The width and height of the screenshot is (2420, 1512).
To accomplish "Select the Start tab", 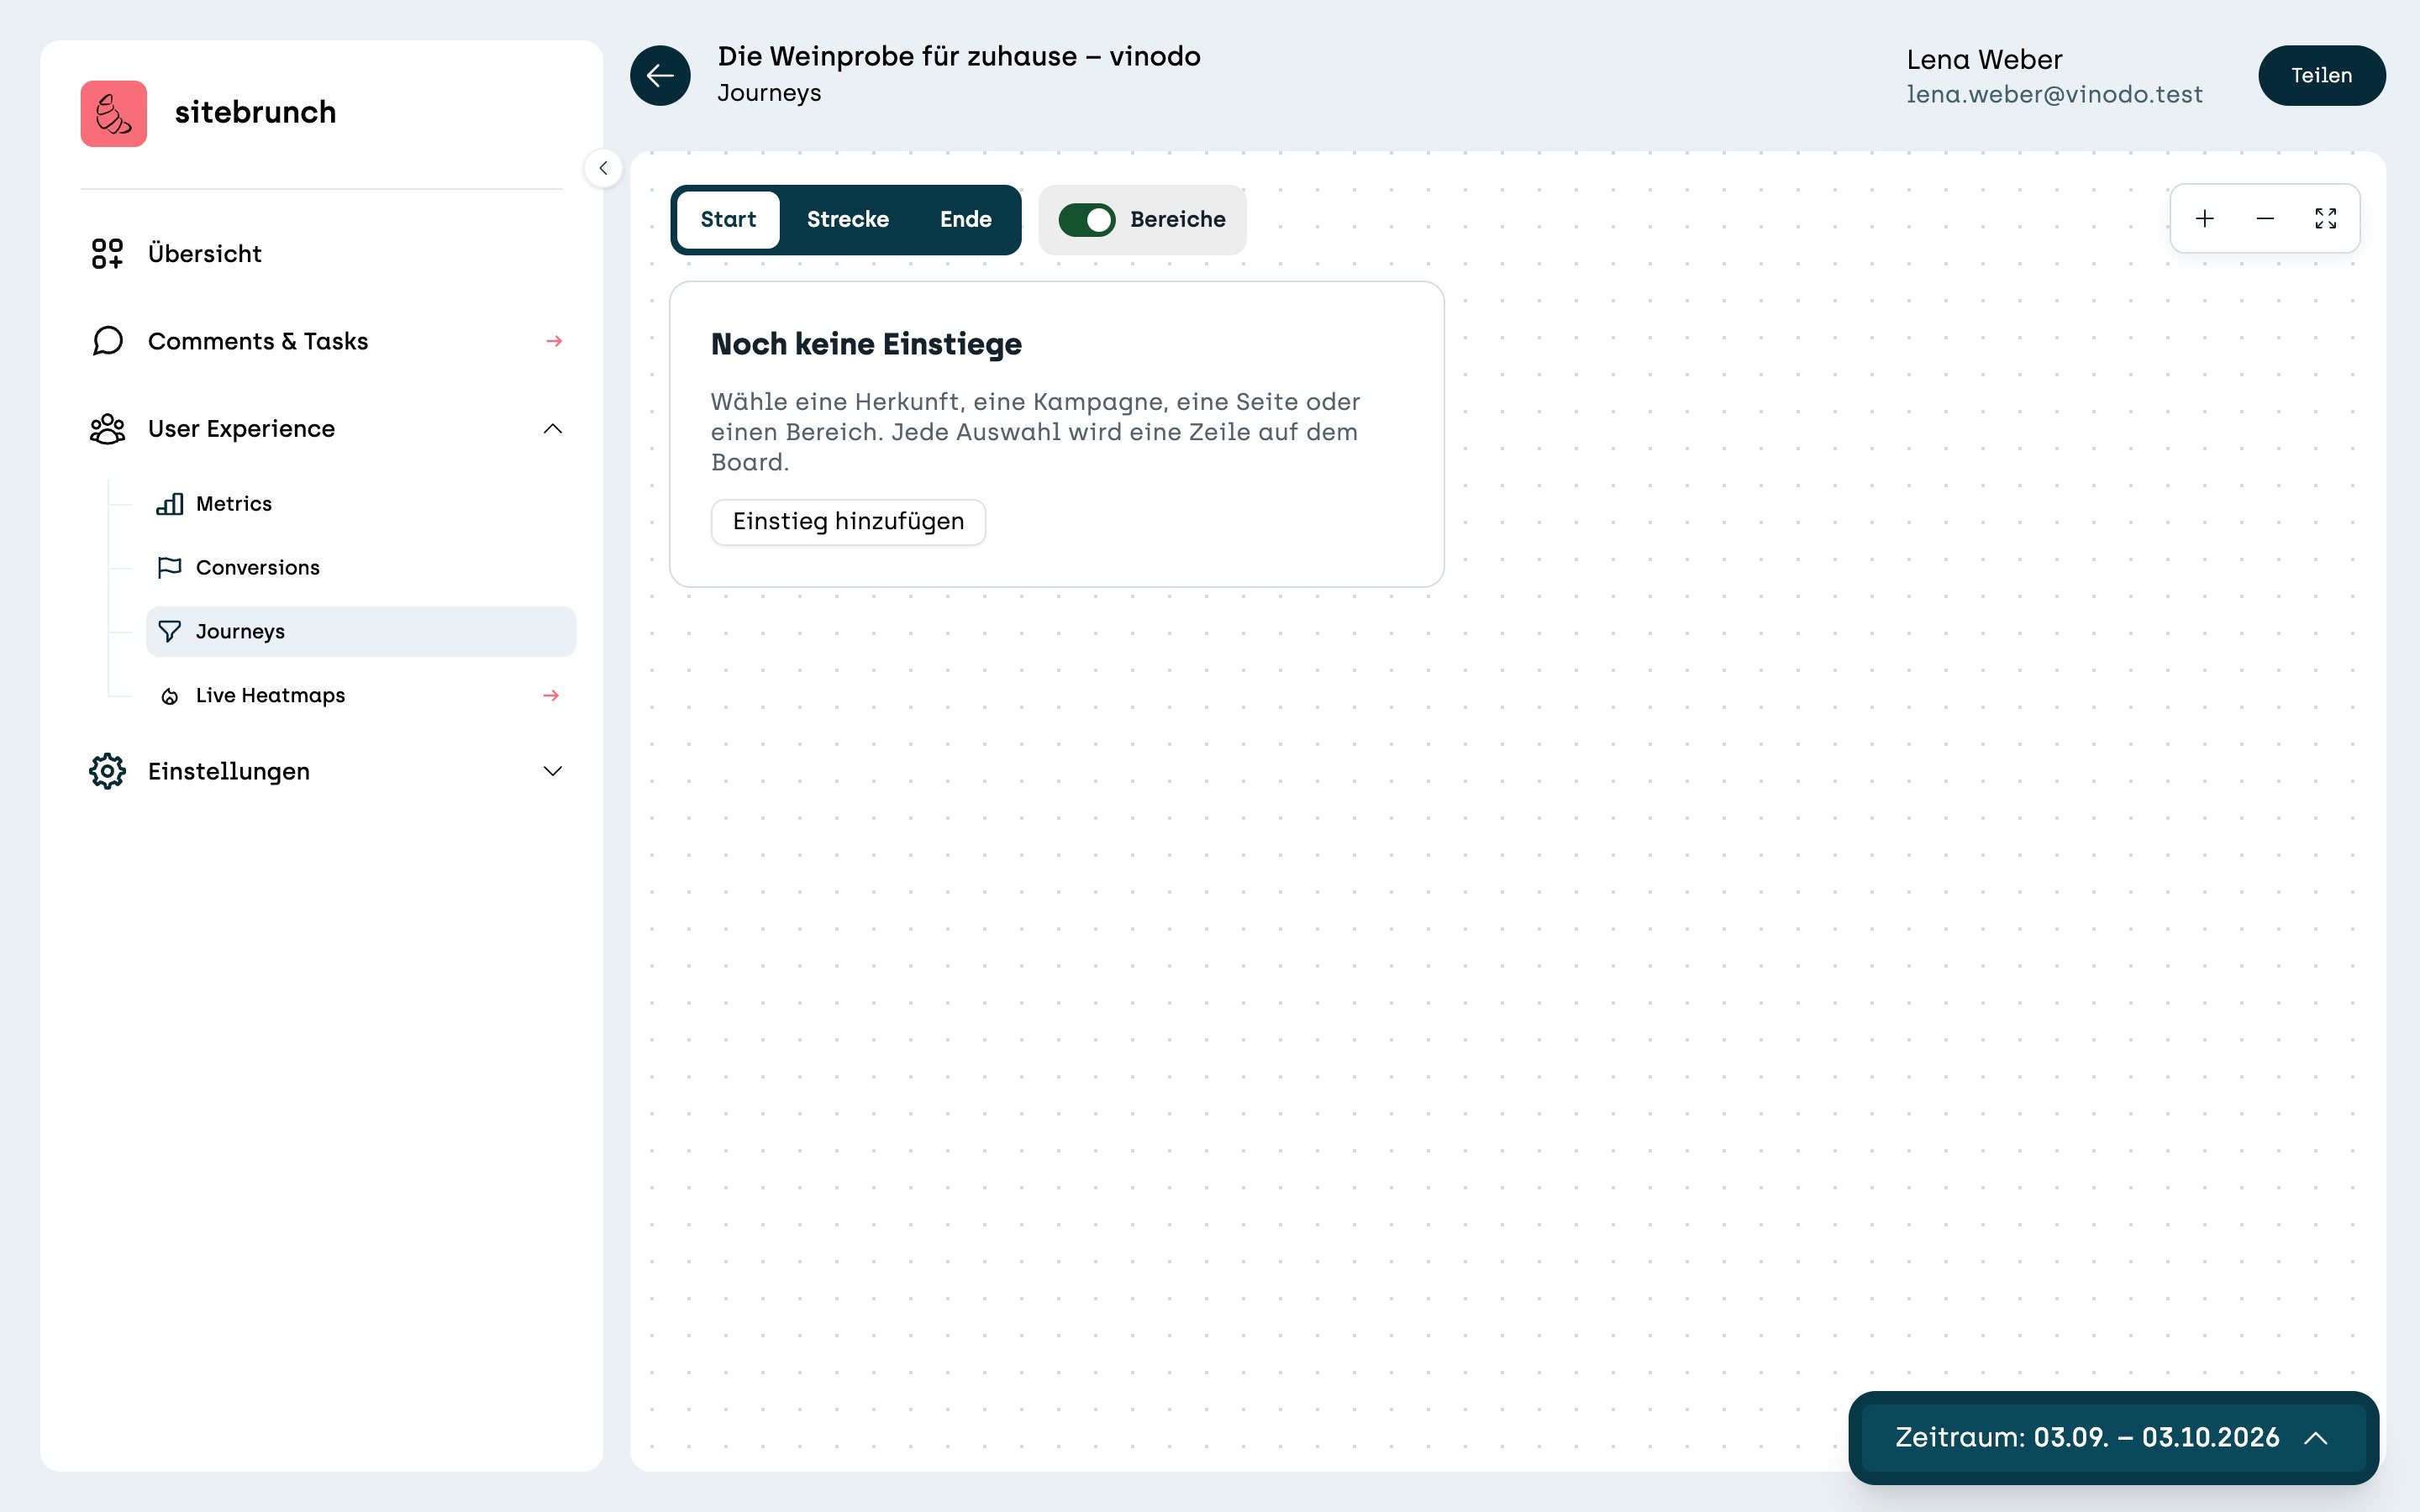I will [x=728, y=220].
